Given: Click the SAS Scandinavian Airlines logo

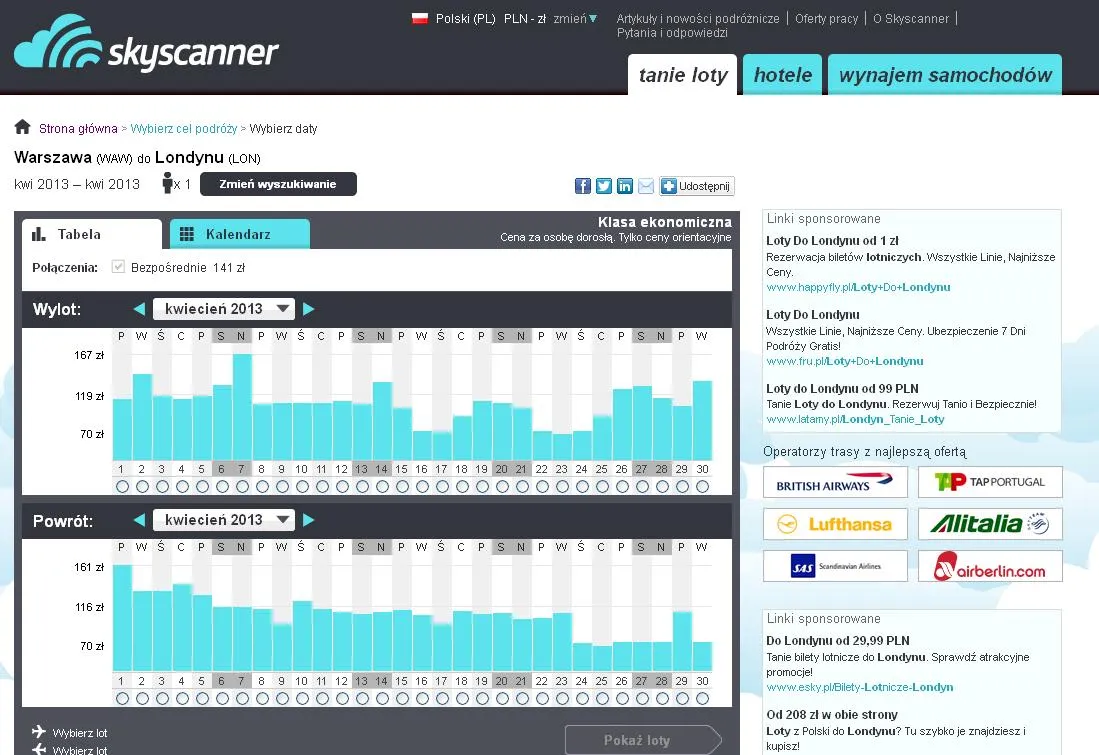Looking at the screenshot, I should click(835, 566).
